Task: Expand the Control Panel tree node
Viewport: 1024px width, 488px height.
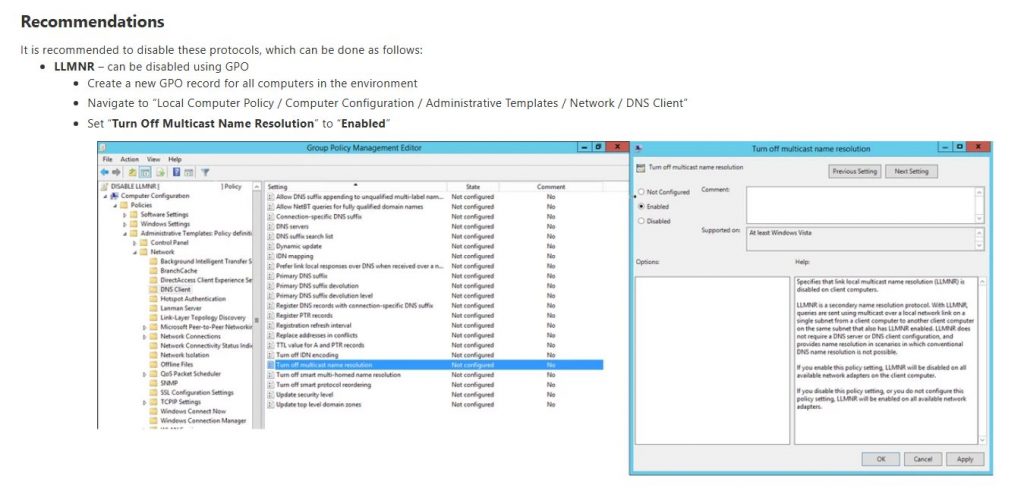Action: click(134, 243)
